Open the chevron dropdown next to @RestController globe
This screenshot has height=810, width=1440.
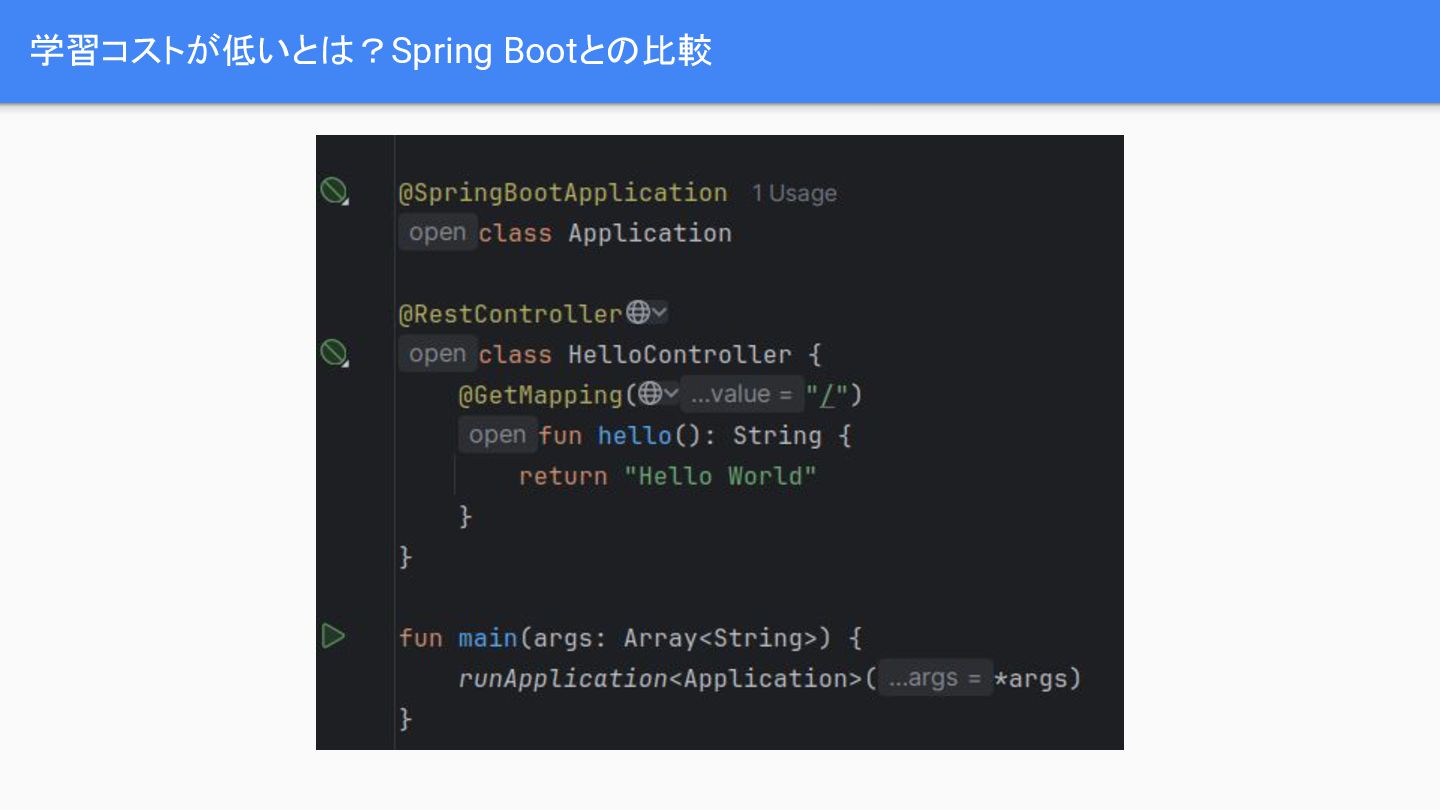click(659, 313)
